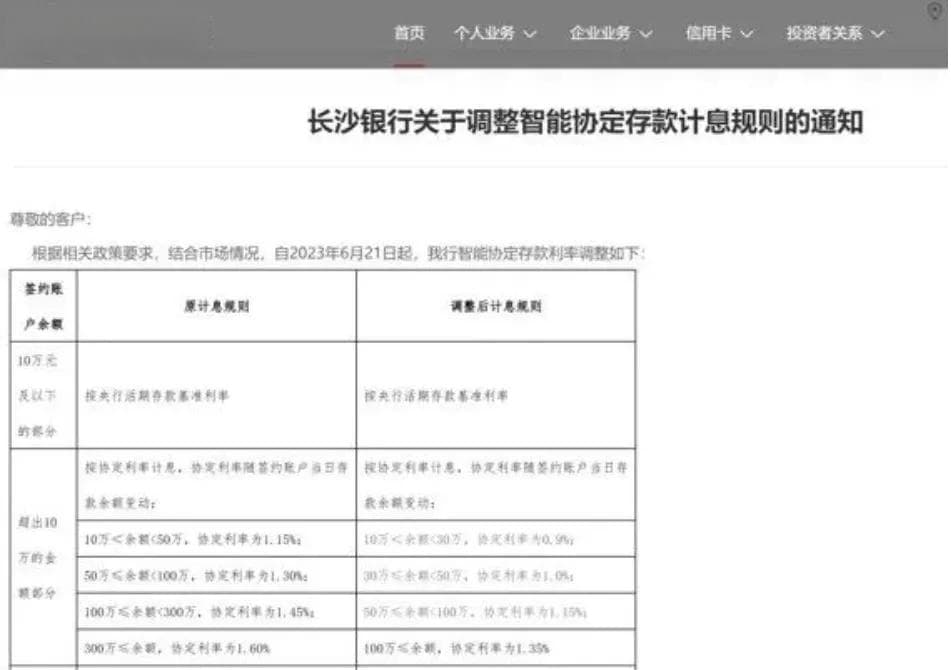Expand the chevron beside 信用卡
This screenshot has height=670, width=951.
pos(746,34)
